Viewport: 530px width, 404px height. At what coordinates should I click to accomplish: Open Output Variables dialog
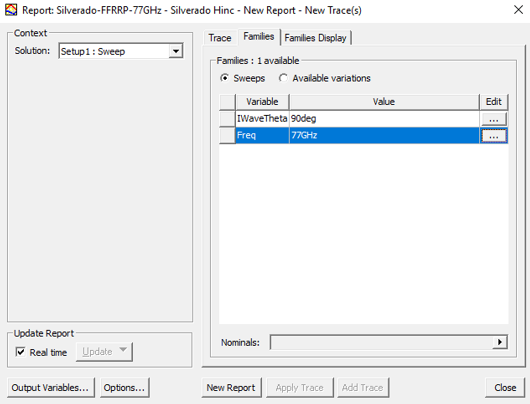(51, 387)
